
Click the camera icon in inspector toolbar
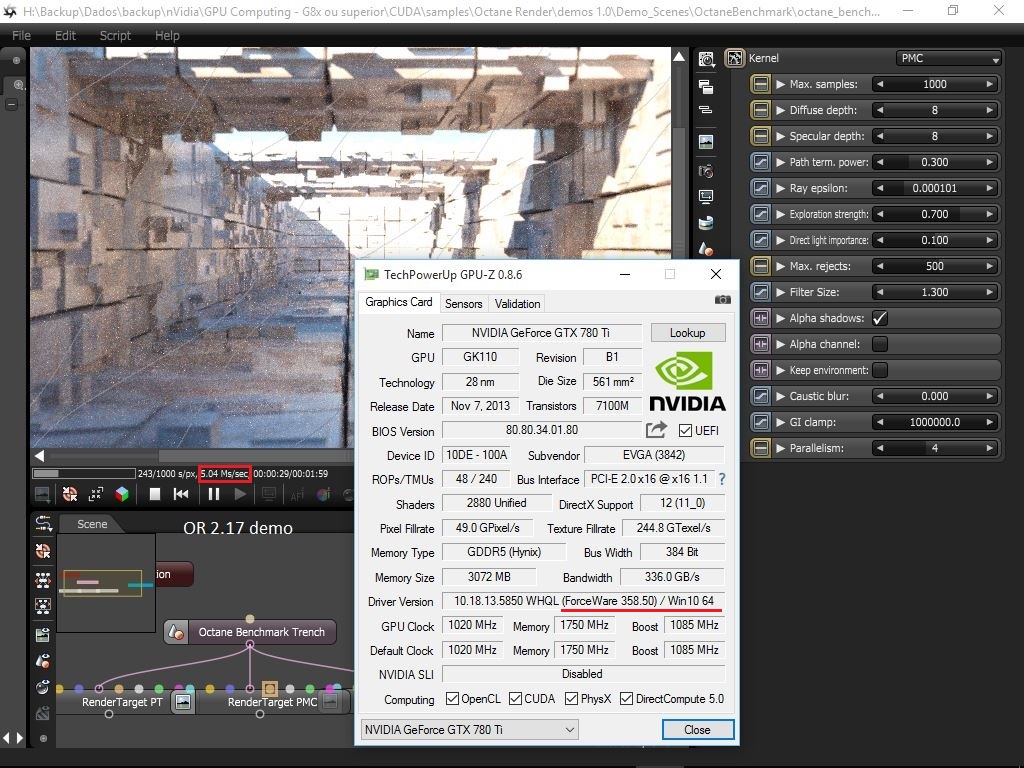(706, 171)
